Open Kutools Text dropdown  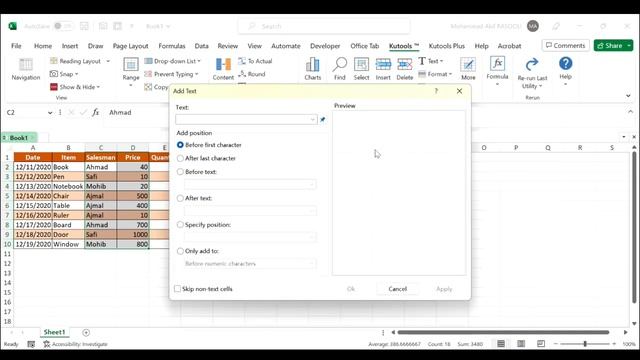[431, 61]
